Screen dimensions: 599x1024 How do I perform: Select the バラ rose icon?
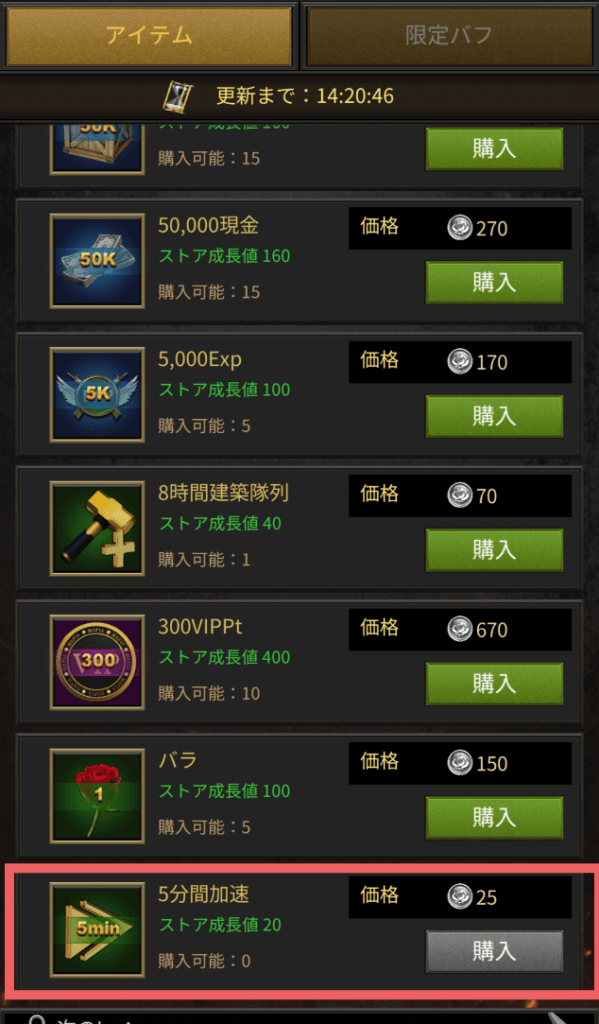[97, 796]
